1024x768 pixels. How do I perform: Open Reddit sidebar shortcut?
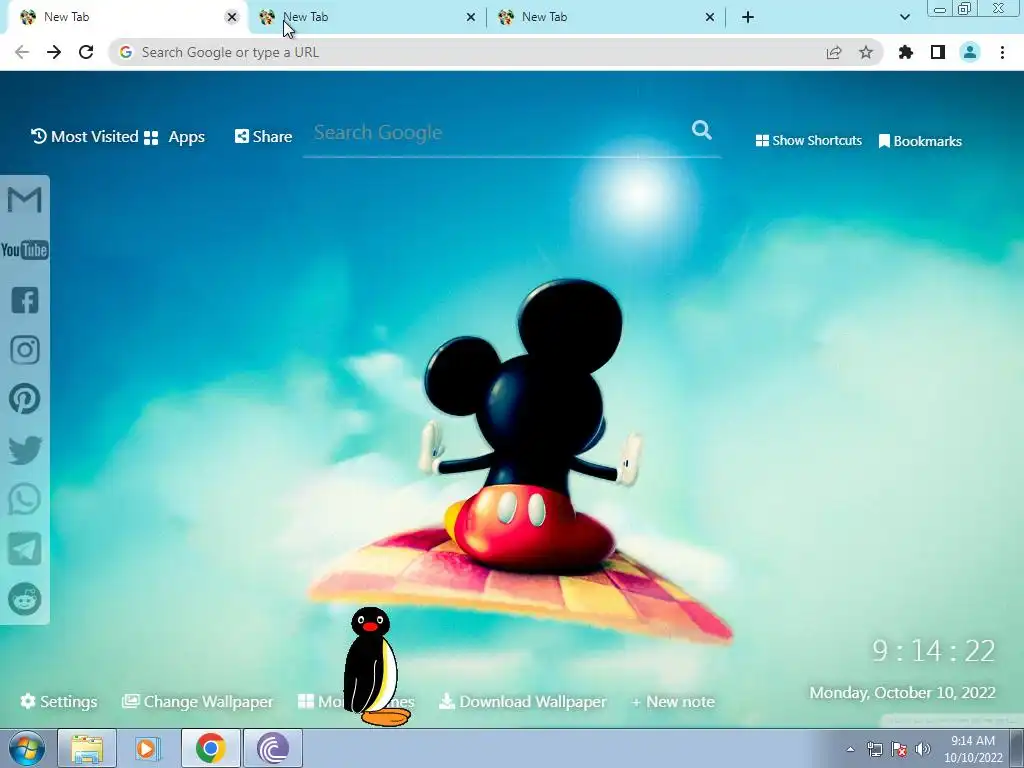pyautogui.click(x=25, y=599)
